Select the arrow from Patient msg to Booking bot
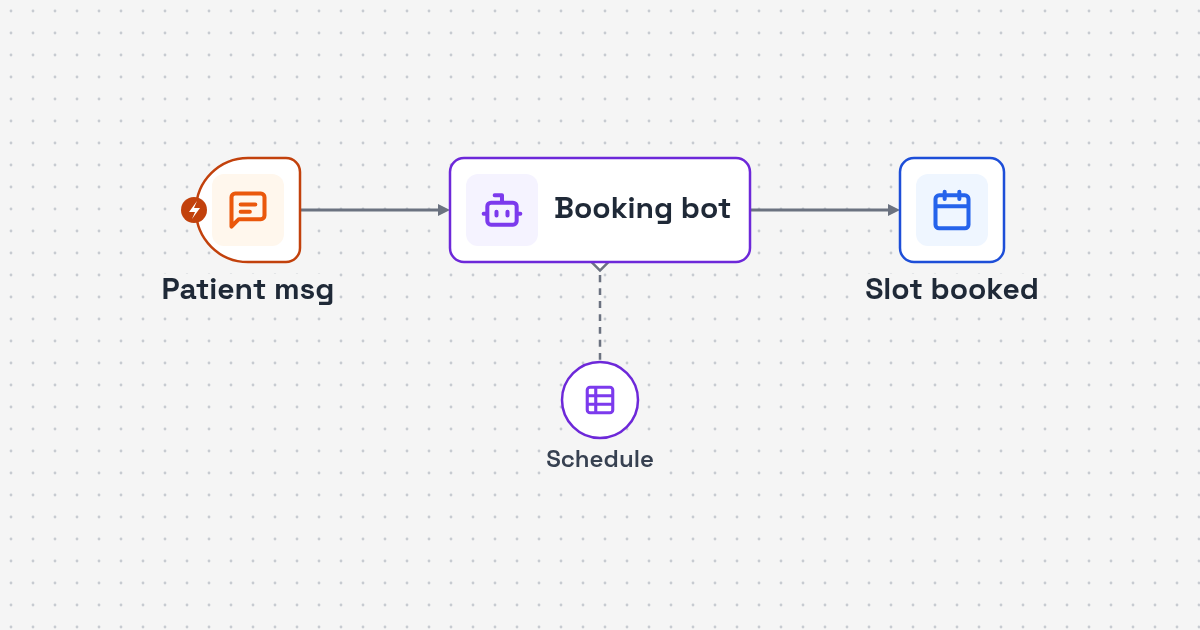 click(x=375, y=210)
